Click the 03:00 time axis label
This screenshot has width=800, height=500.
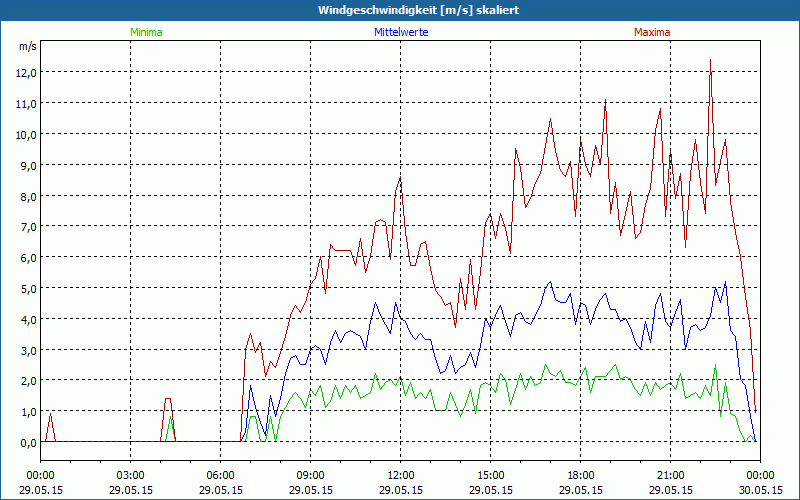point(131,476)
